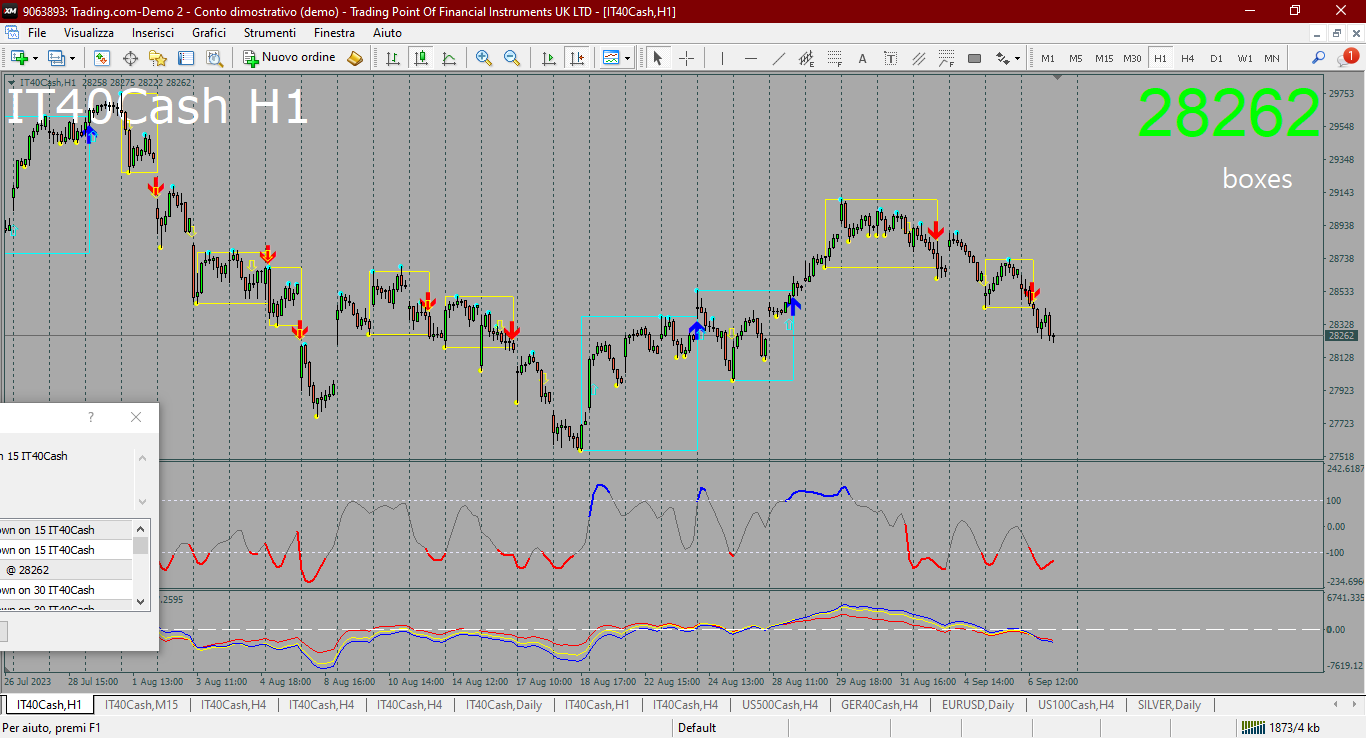Switch to SILVER,Daily chart tab
The width and height of the screenshot is (1366, 738).
tap(1169, 705)
